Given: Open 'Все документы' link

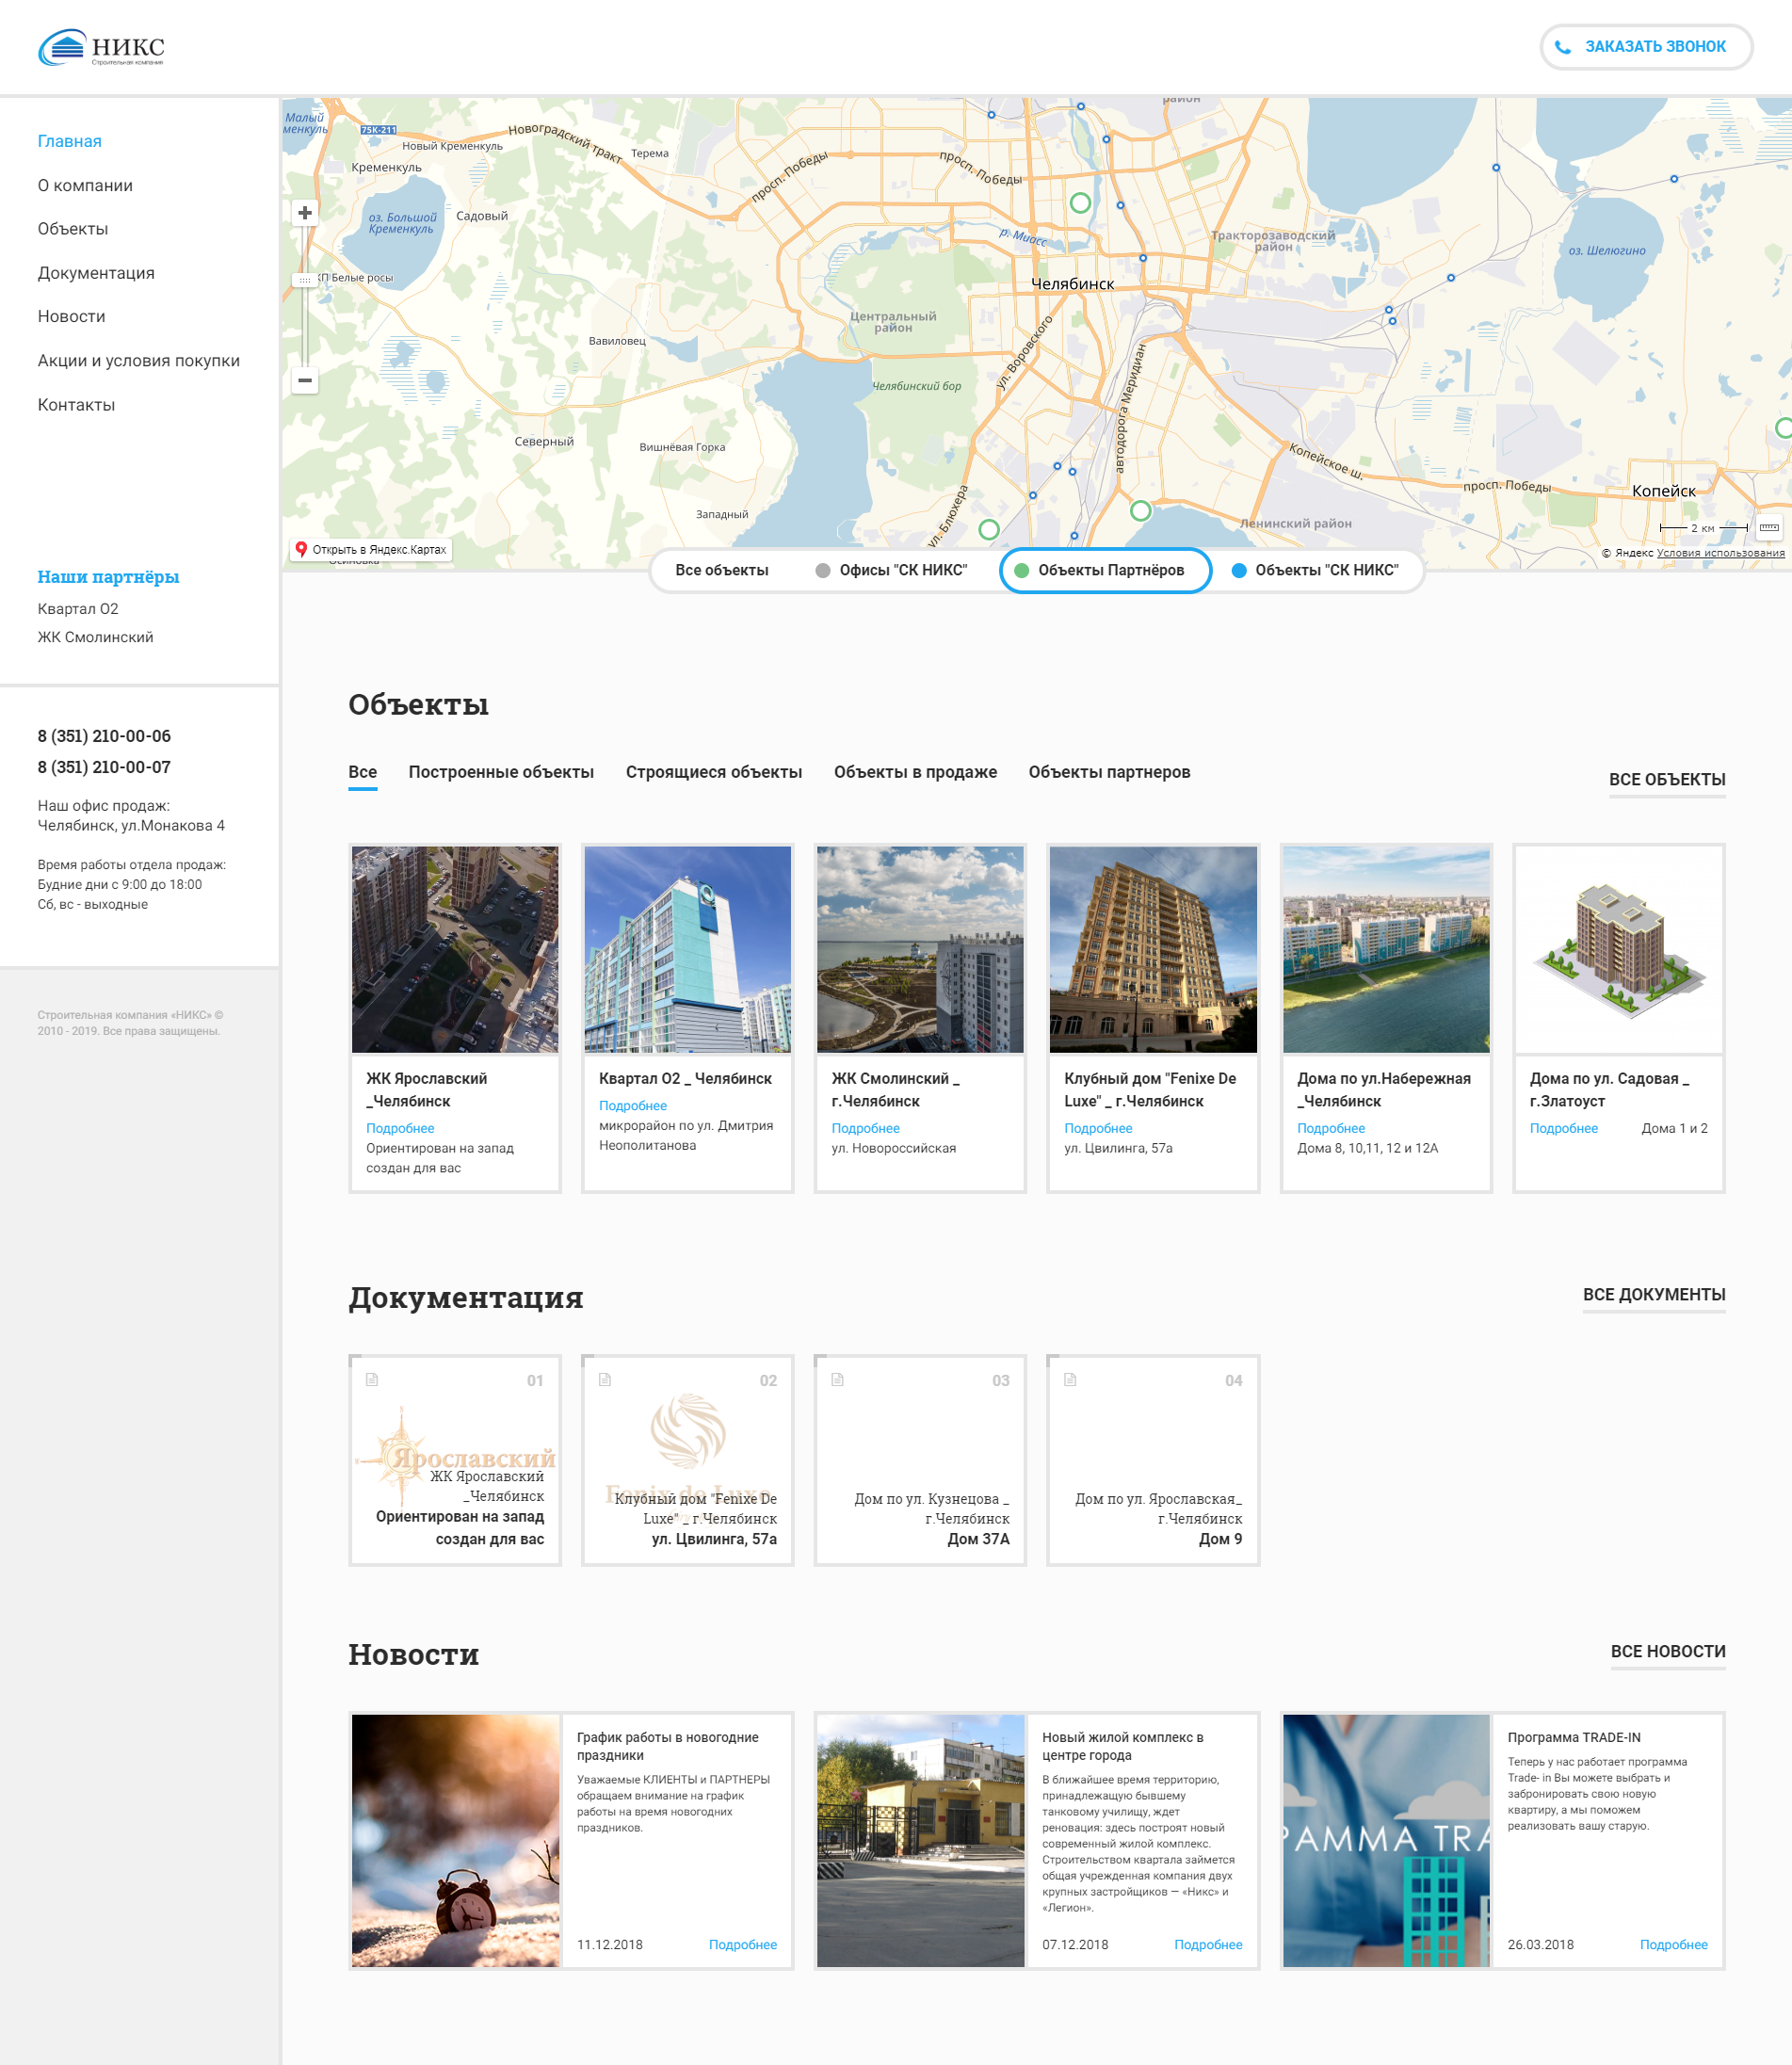Looking at the screenshot, I should point(1653,1294).
